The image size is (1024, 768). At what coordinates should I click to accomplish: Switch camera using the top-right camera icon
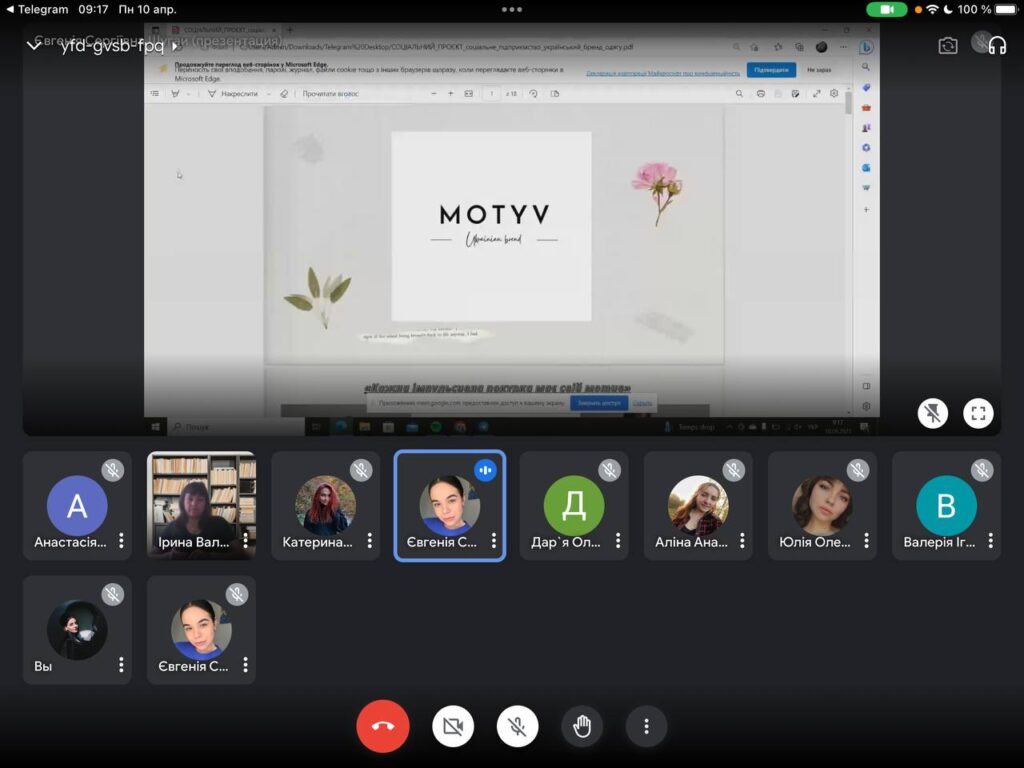click(x=947, y=46)
